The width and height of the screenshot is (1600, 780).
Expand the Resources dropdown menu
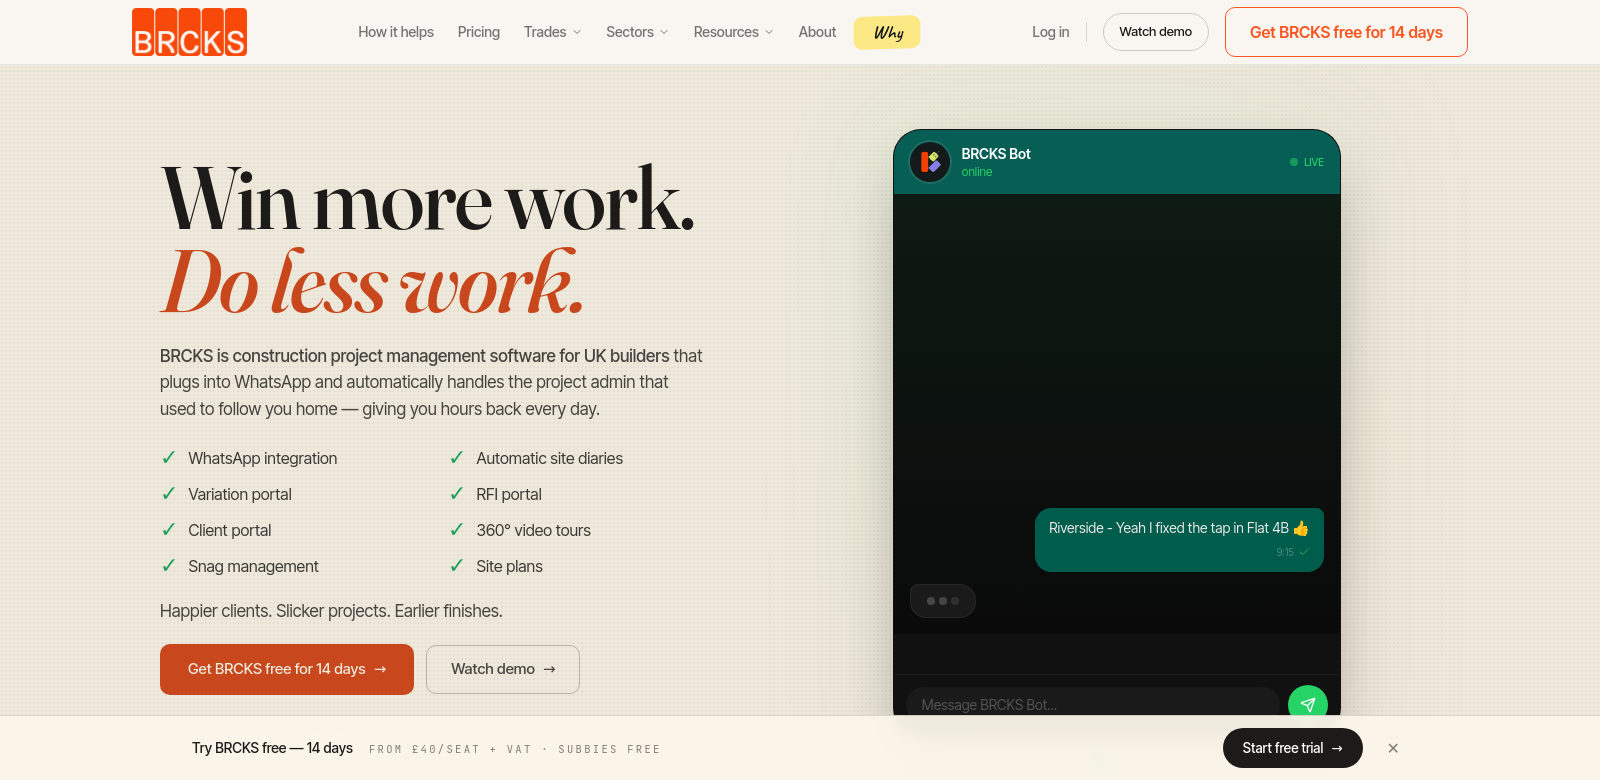tap(733, 32)
